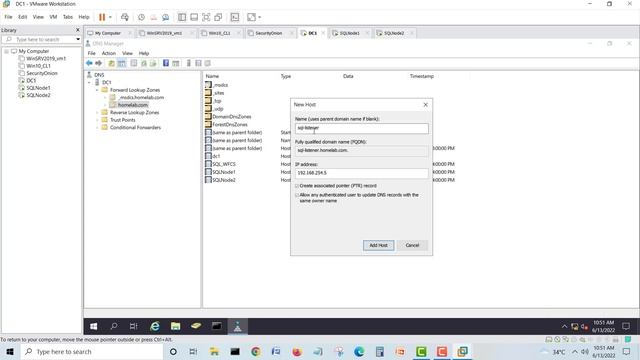
Task: Open VMware File menu
Action: (x=8, y=17)
